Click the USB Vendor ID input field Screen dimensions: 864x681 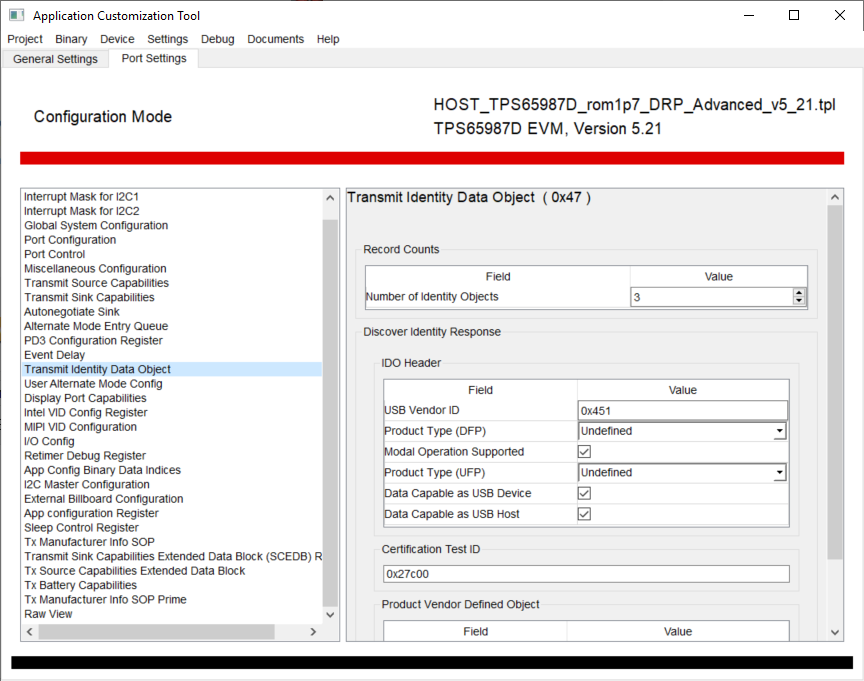(x=683, y=410)
